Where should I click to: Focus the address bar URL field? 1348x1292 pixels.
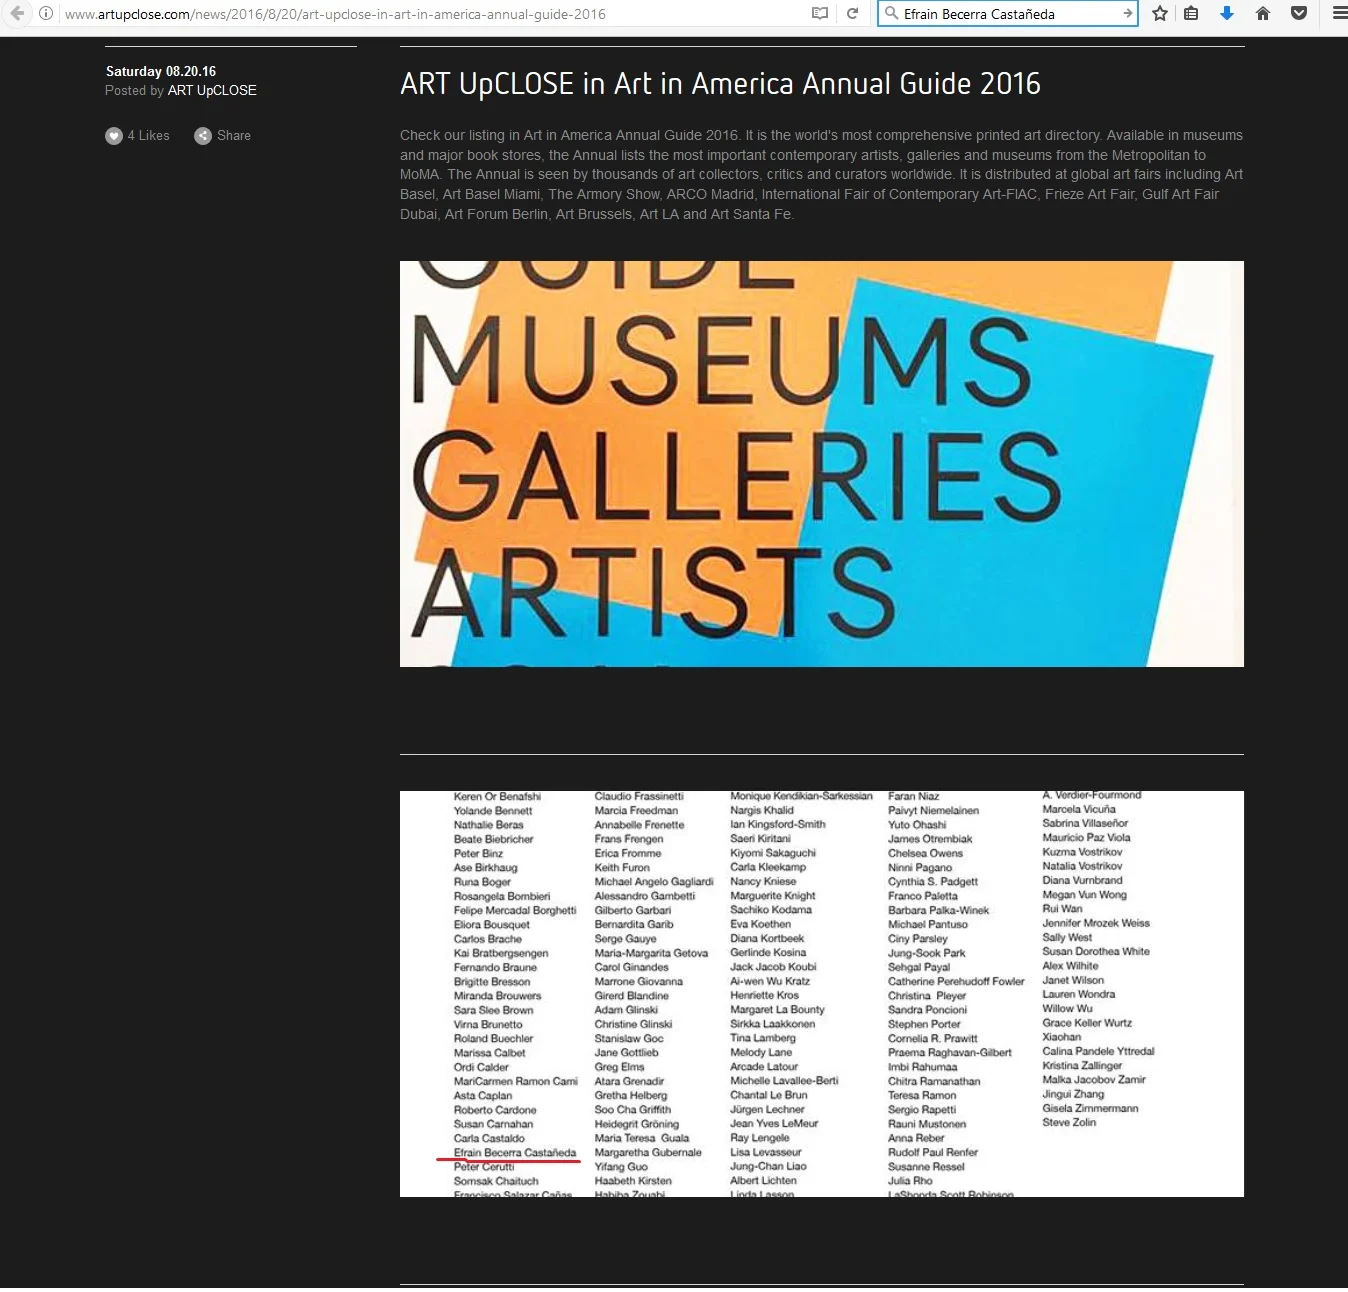(430, 14)
